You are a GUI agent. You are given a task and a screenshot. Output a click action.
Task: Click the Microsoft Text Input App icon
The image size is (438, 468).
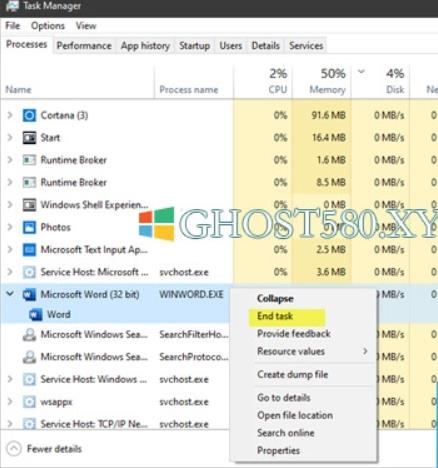click(29, 249)
